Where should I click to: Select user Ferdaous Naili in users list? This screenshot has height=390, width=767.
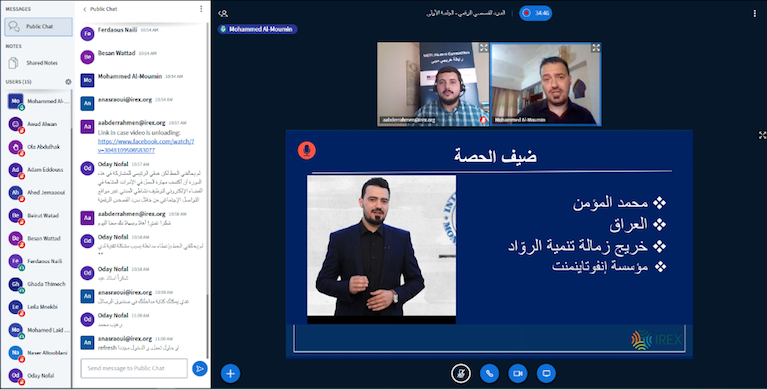(x=39, y=261)
